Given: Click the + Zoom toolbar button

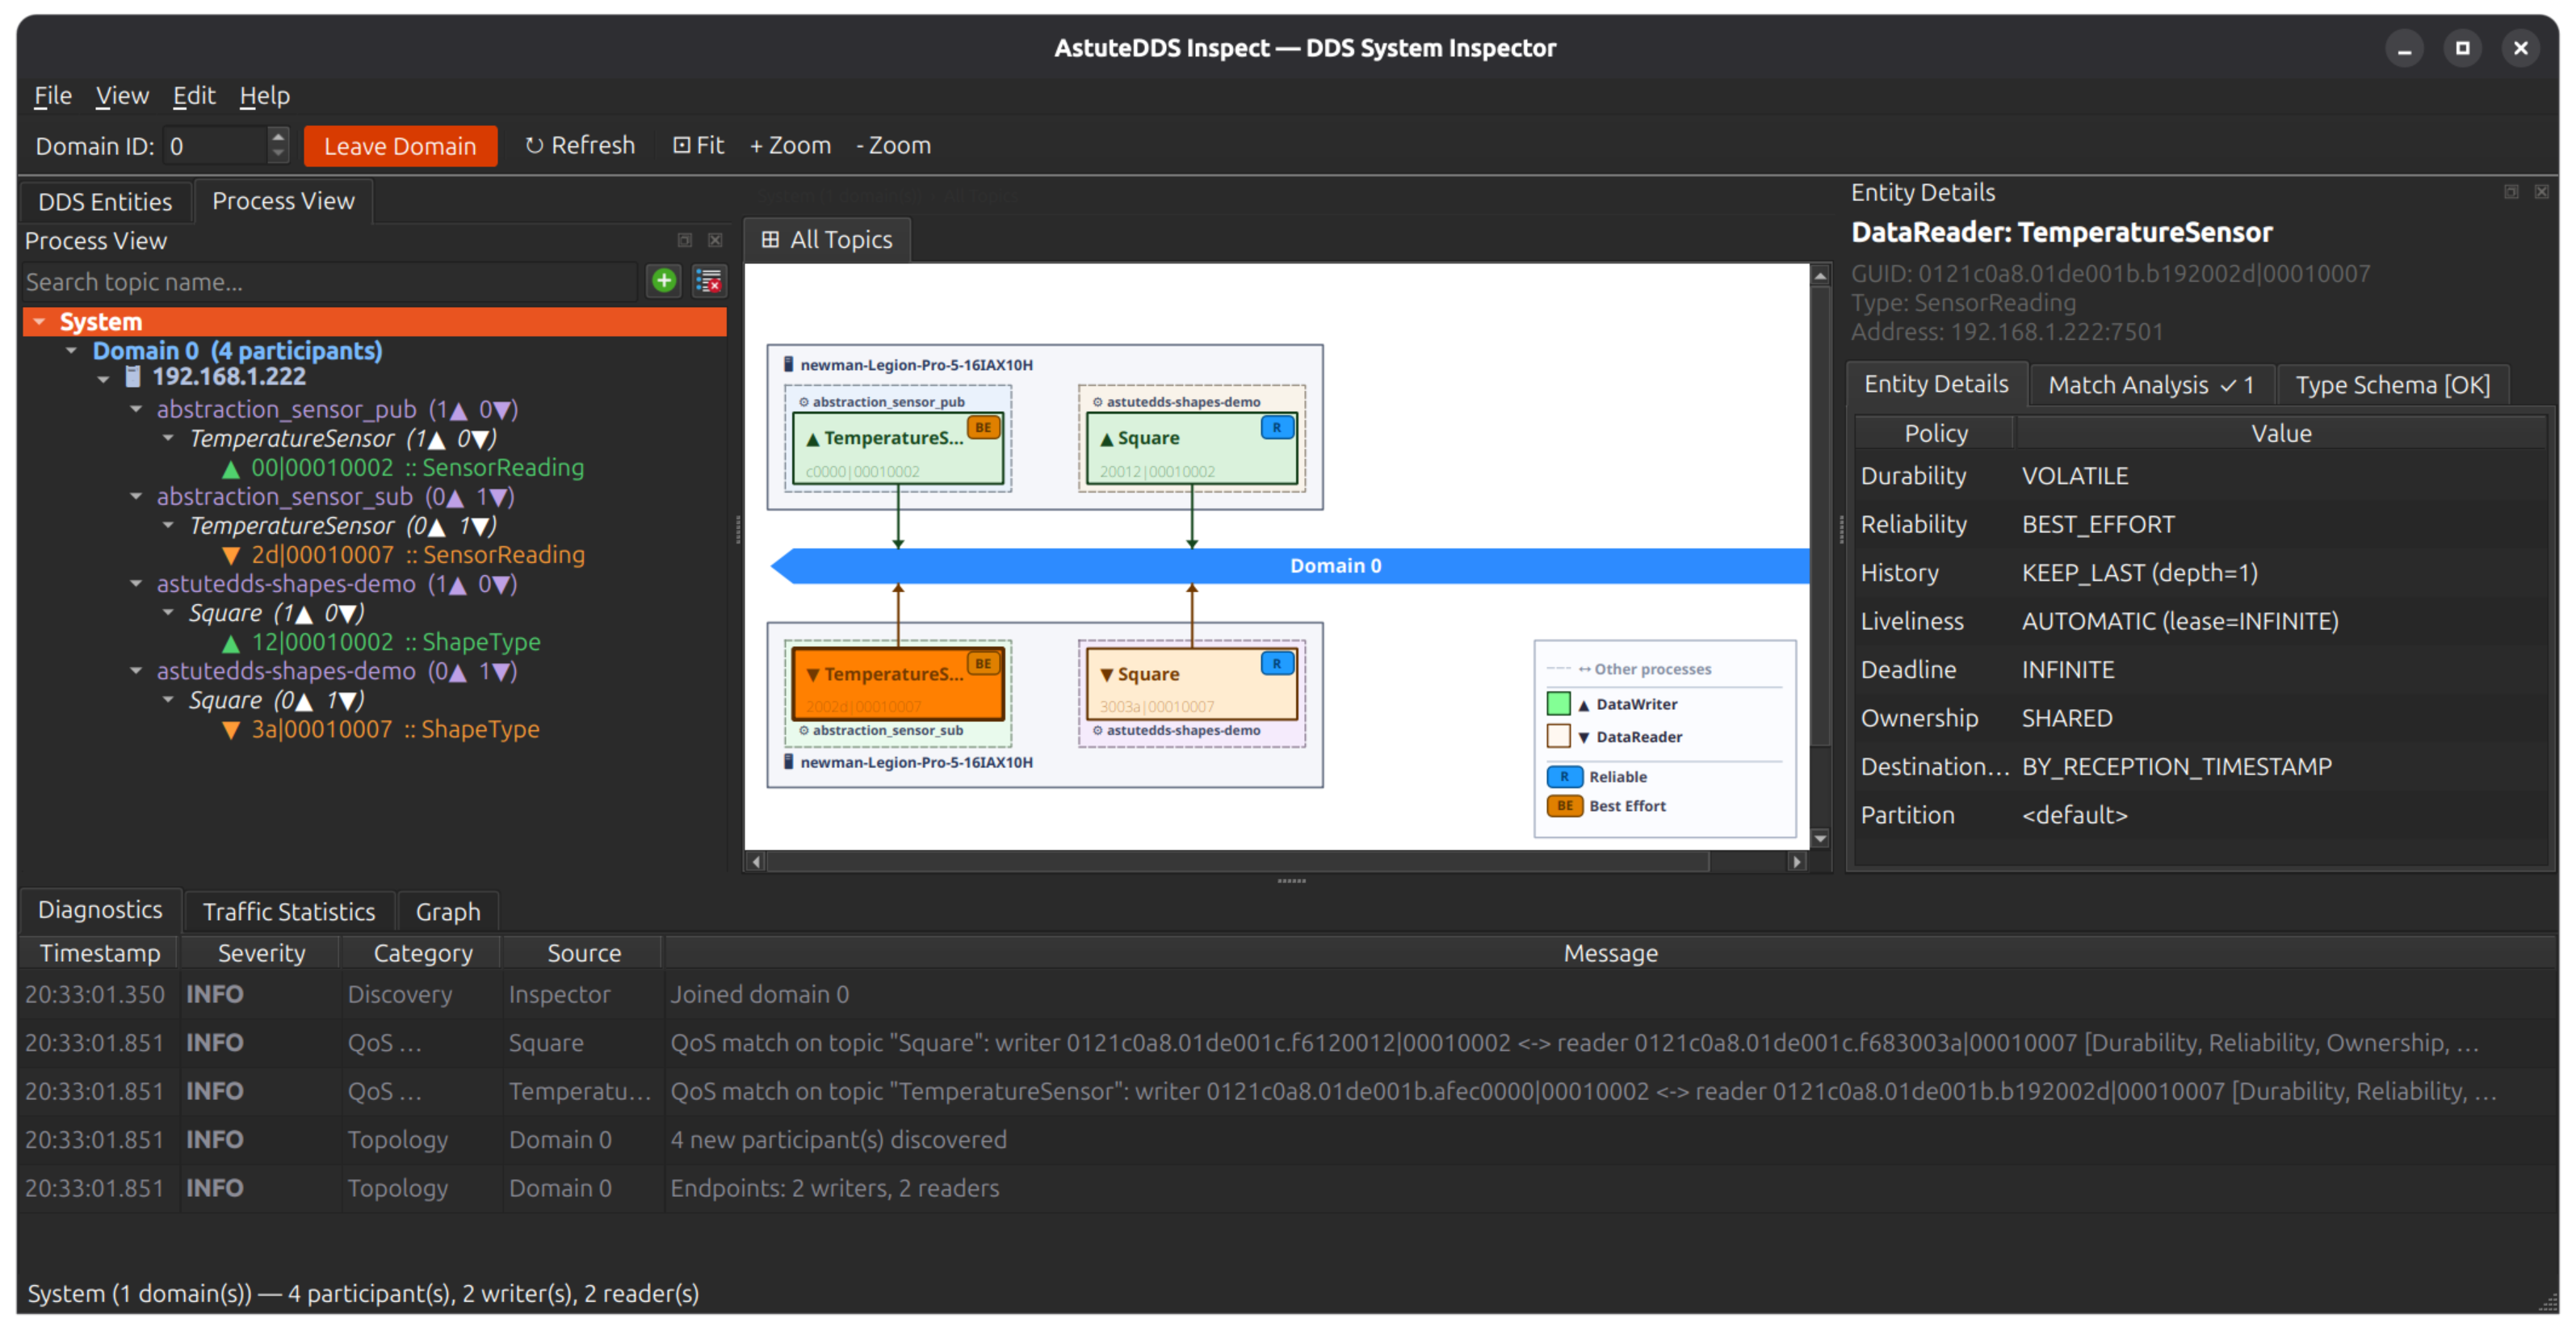Looking at the screenshot, I should (790, 145).
